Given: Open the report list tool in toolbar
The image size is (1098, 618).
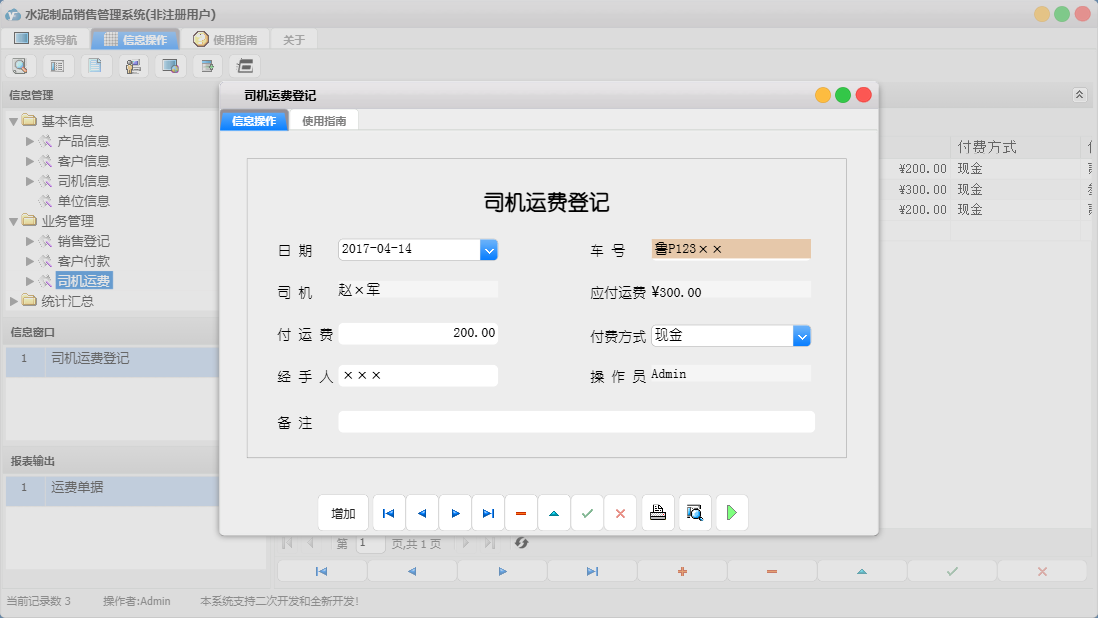Looking at the screenshot, I should coord(57,65).
